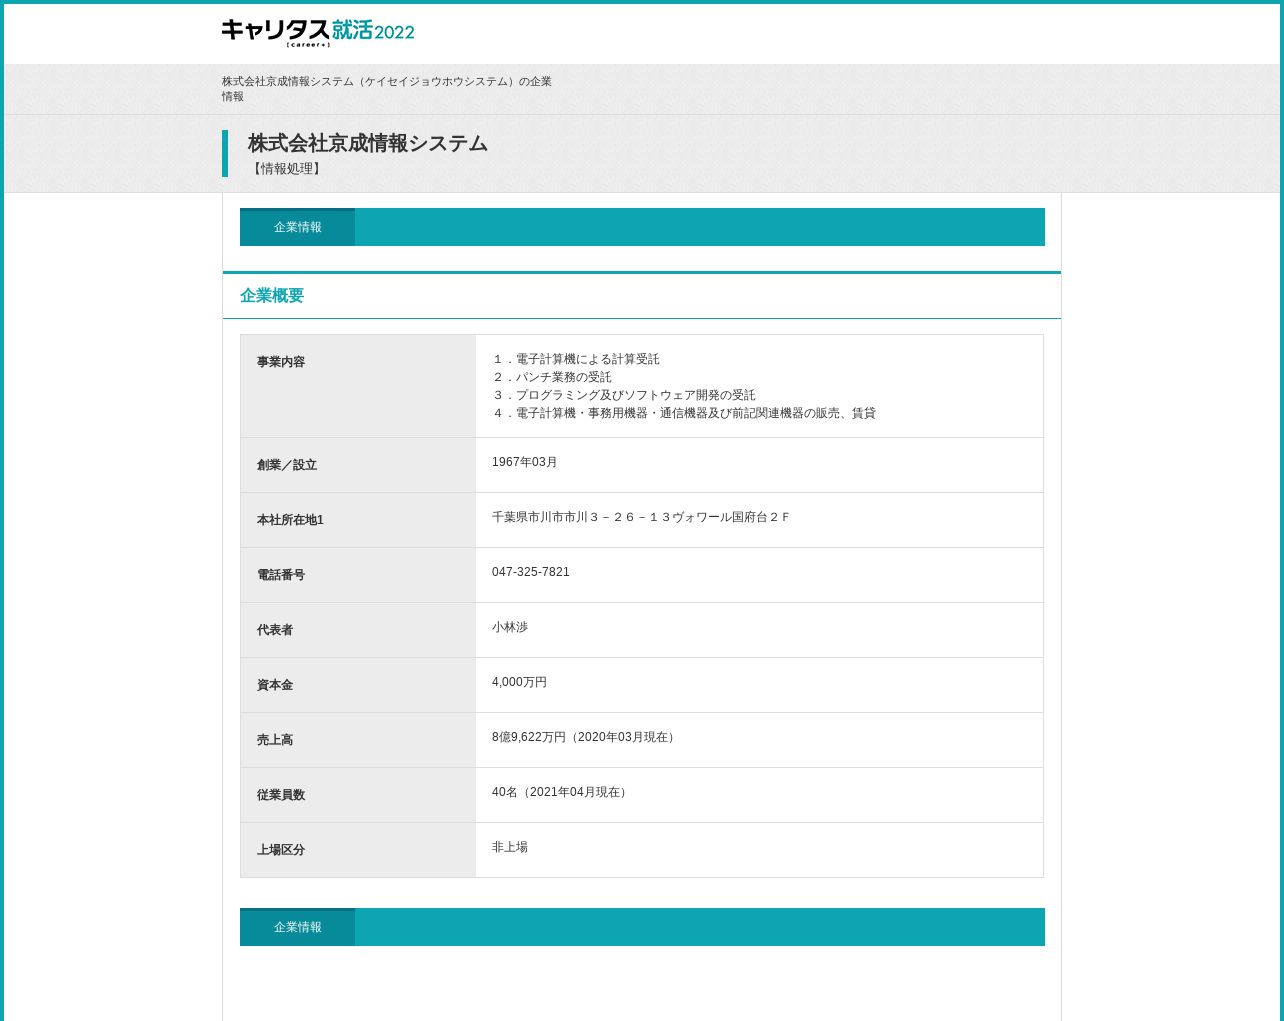Click the line ４．電子計算機・事務用機器 販売、賃貸

click(x=684, y=413)
